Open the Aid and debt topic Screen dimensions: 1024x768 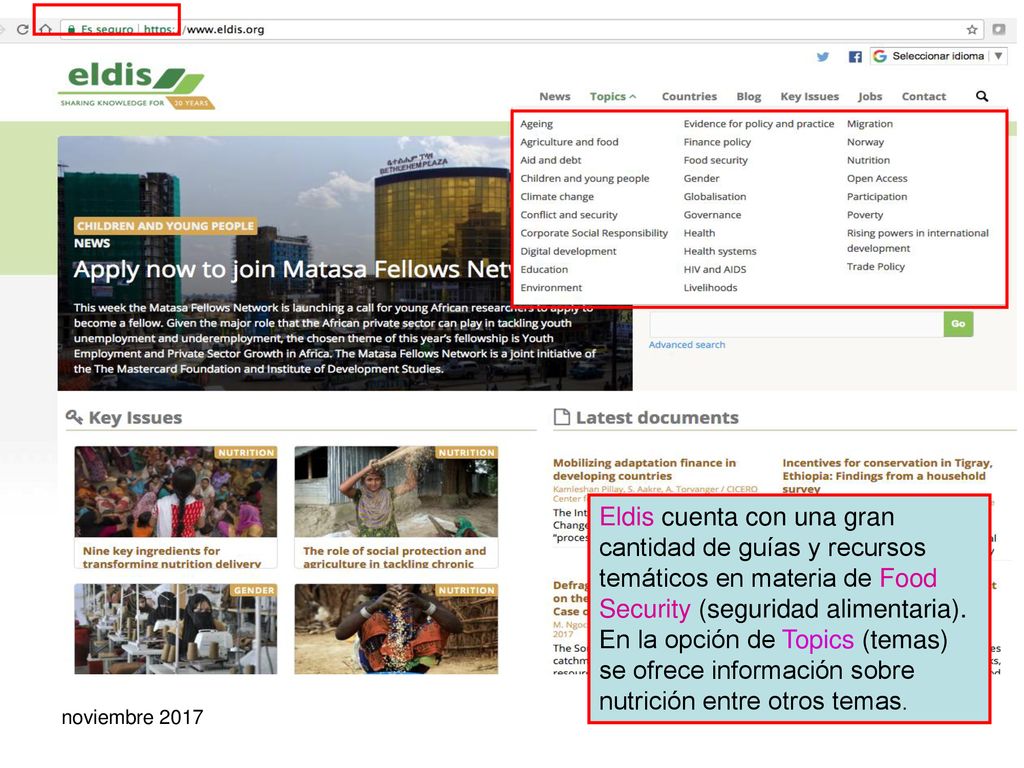point(551,161)
